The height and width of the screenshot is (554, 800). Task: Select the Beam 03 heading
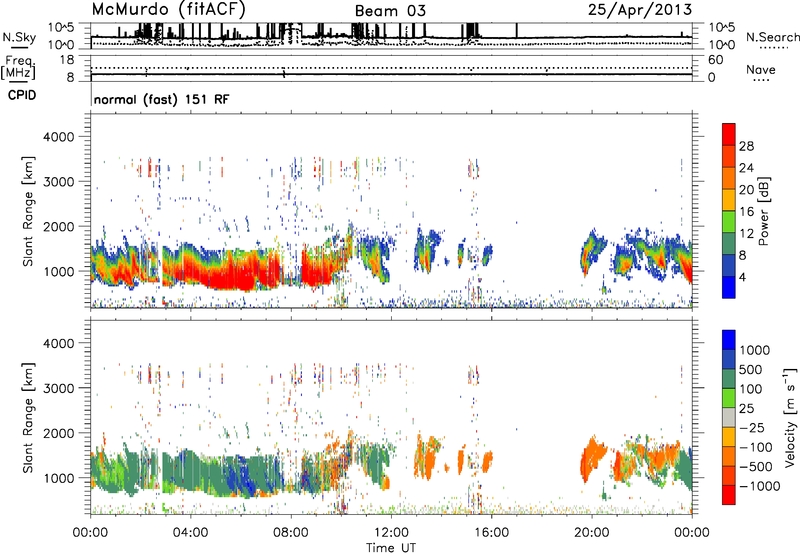[390, 11]
